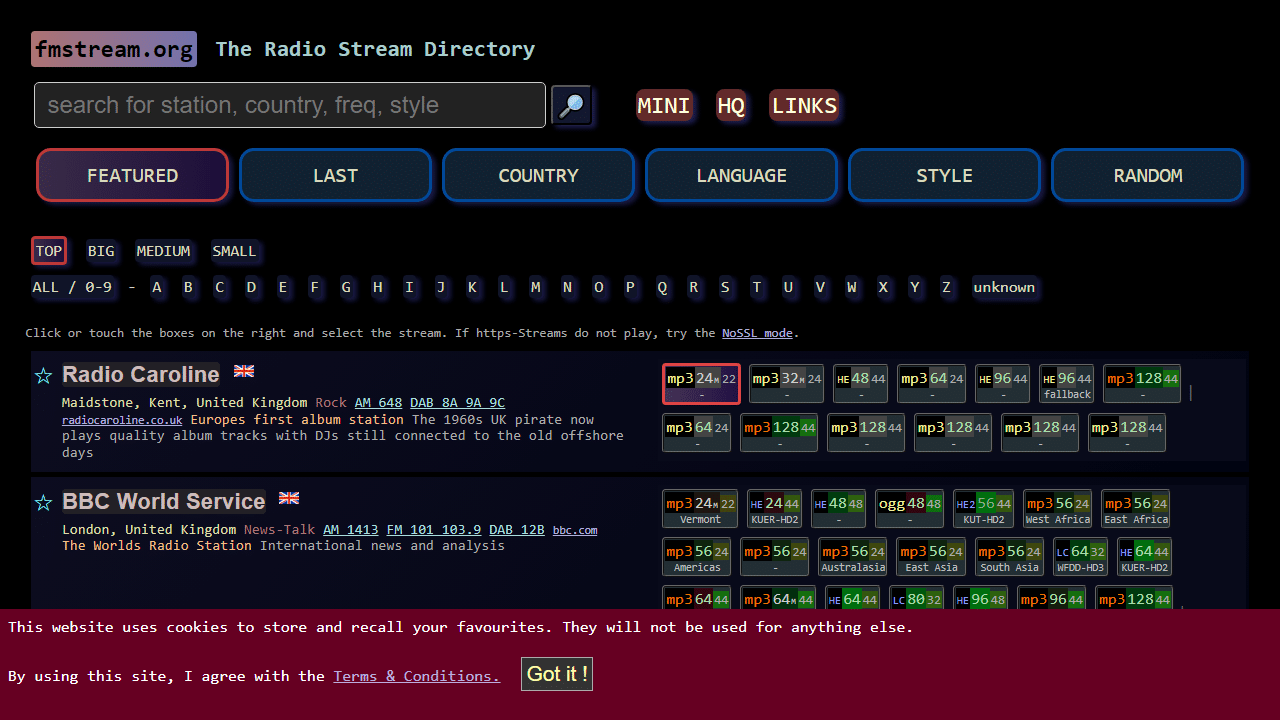Play the BBC Vermont mp3 24 stream
The image size is (1280, 720).
pyautogui.click(x=700, y=509)
